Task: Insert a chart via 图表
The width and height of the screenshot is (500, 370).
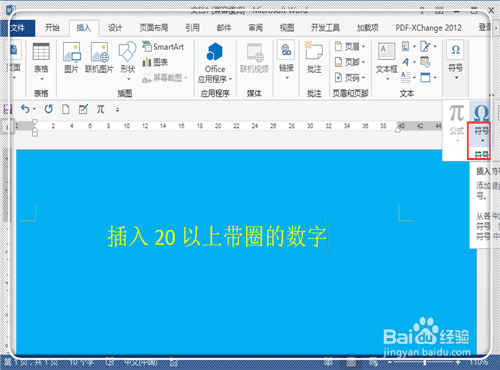Action: pyautogui.click(x=155, y=62)
